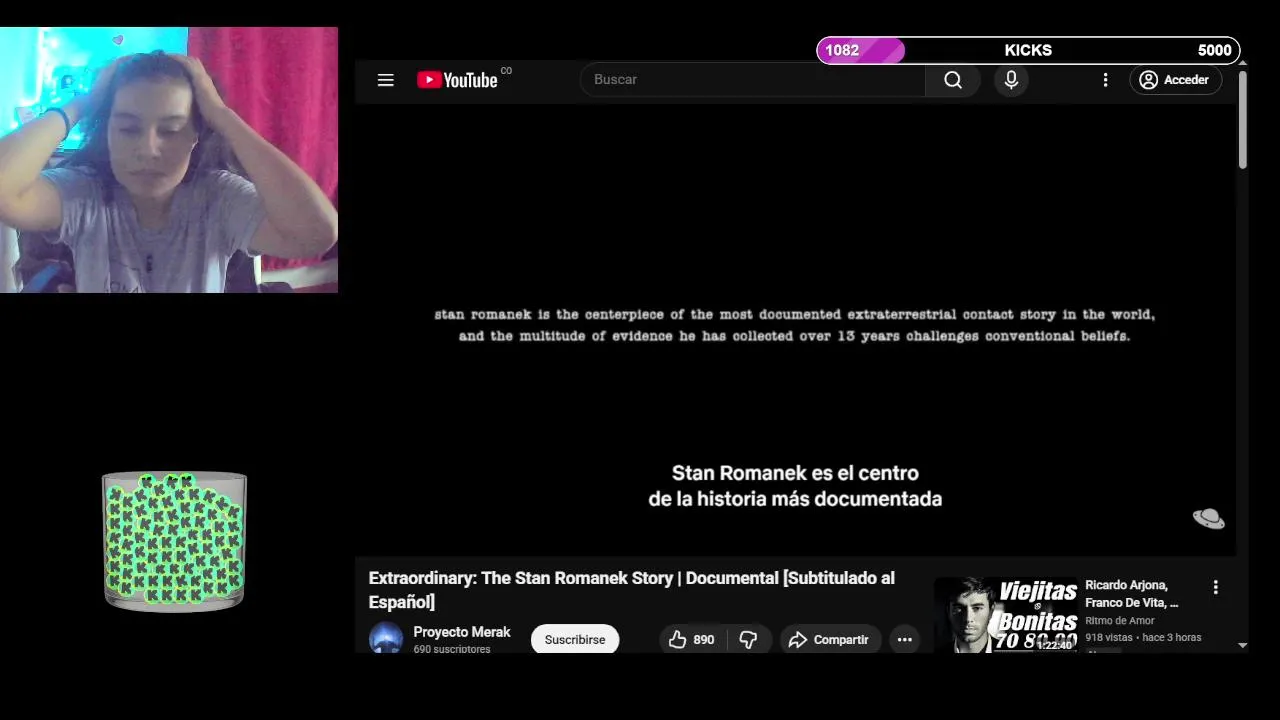Click the Acceder sign-in button
The image size is (1280, 720).
point(1175,80)
